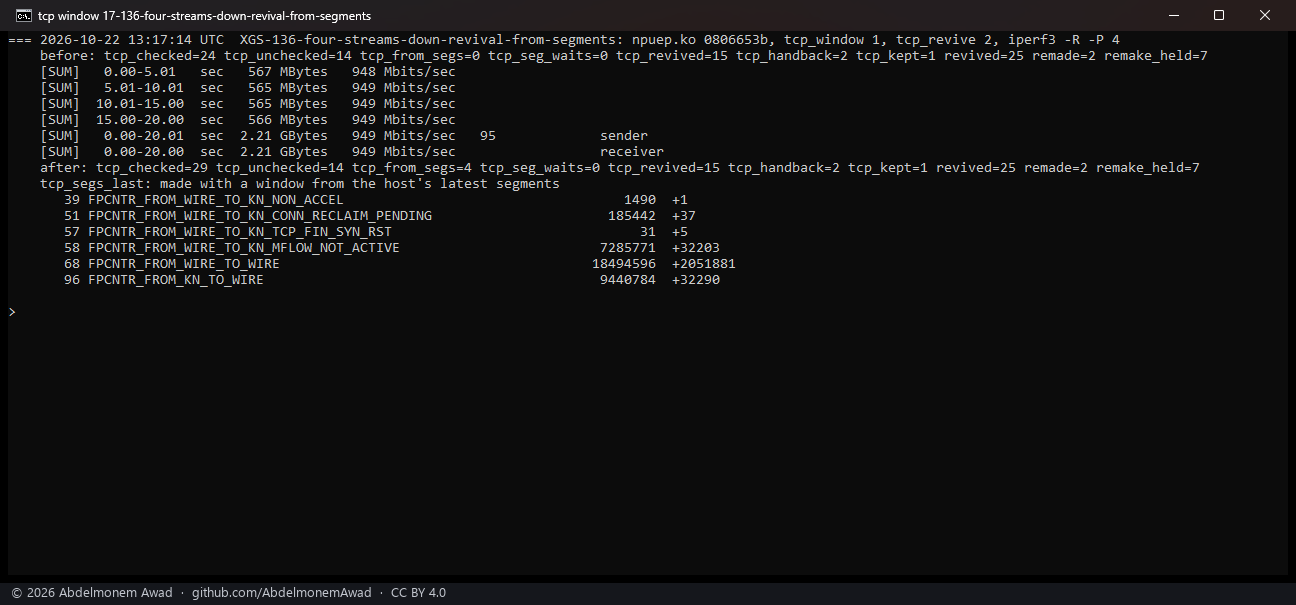The image size is (1296, 605).
Task: Click the [SUM] row for 5.01-10.01 sec
Action: point(248,88)
